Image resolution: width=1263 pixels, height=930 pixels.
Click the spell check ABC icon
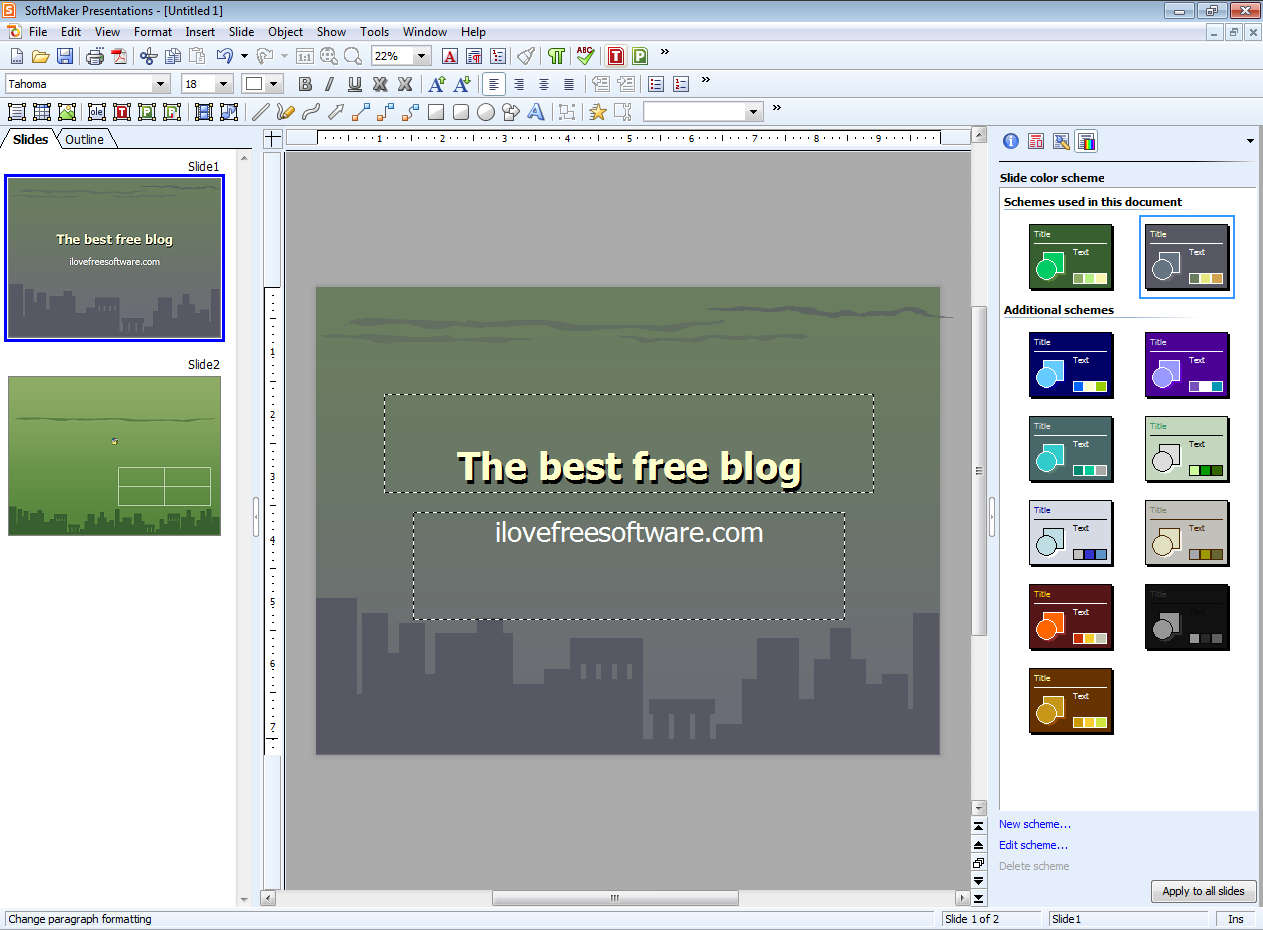coord(585,57)
